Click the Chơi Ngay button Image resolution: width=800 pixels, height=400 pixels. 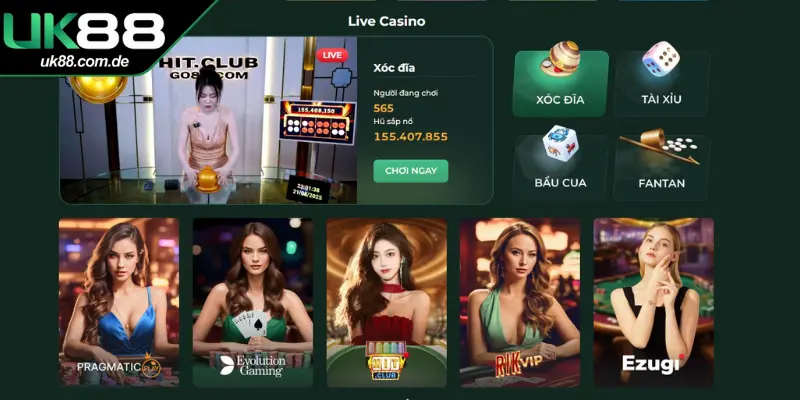tap(411, 171)
